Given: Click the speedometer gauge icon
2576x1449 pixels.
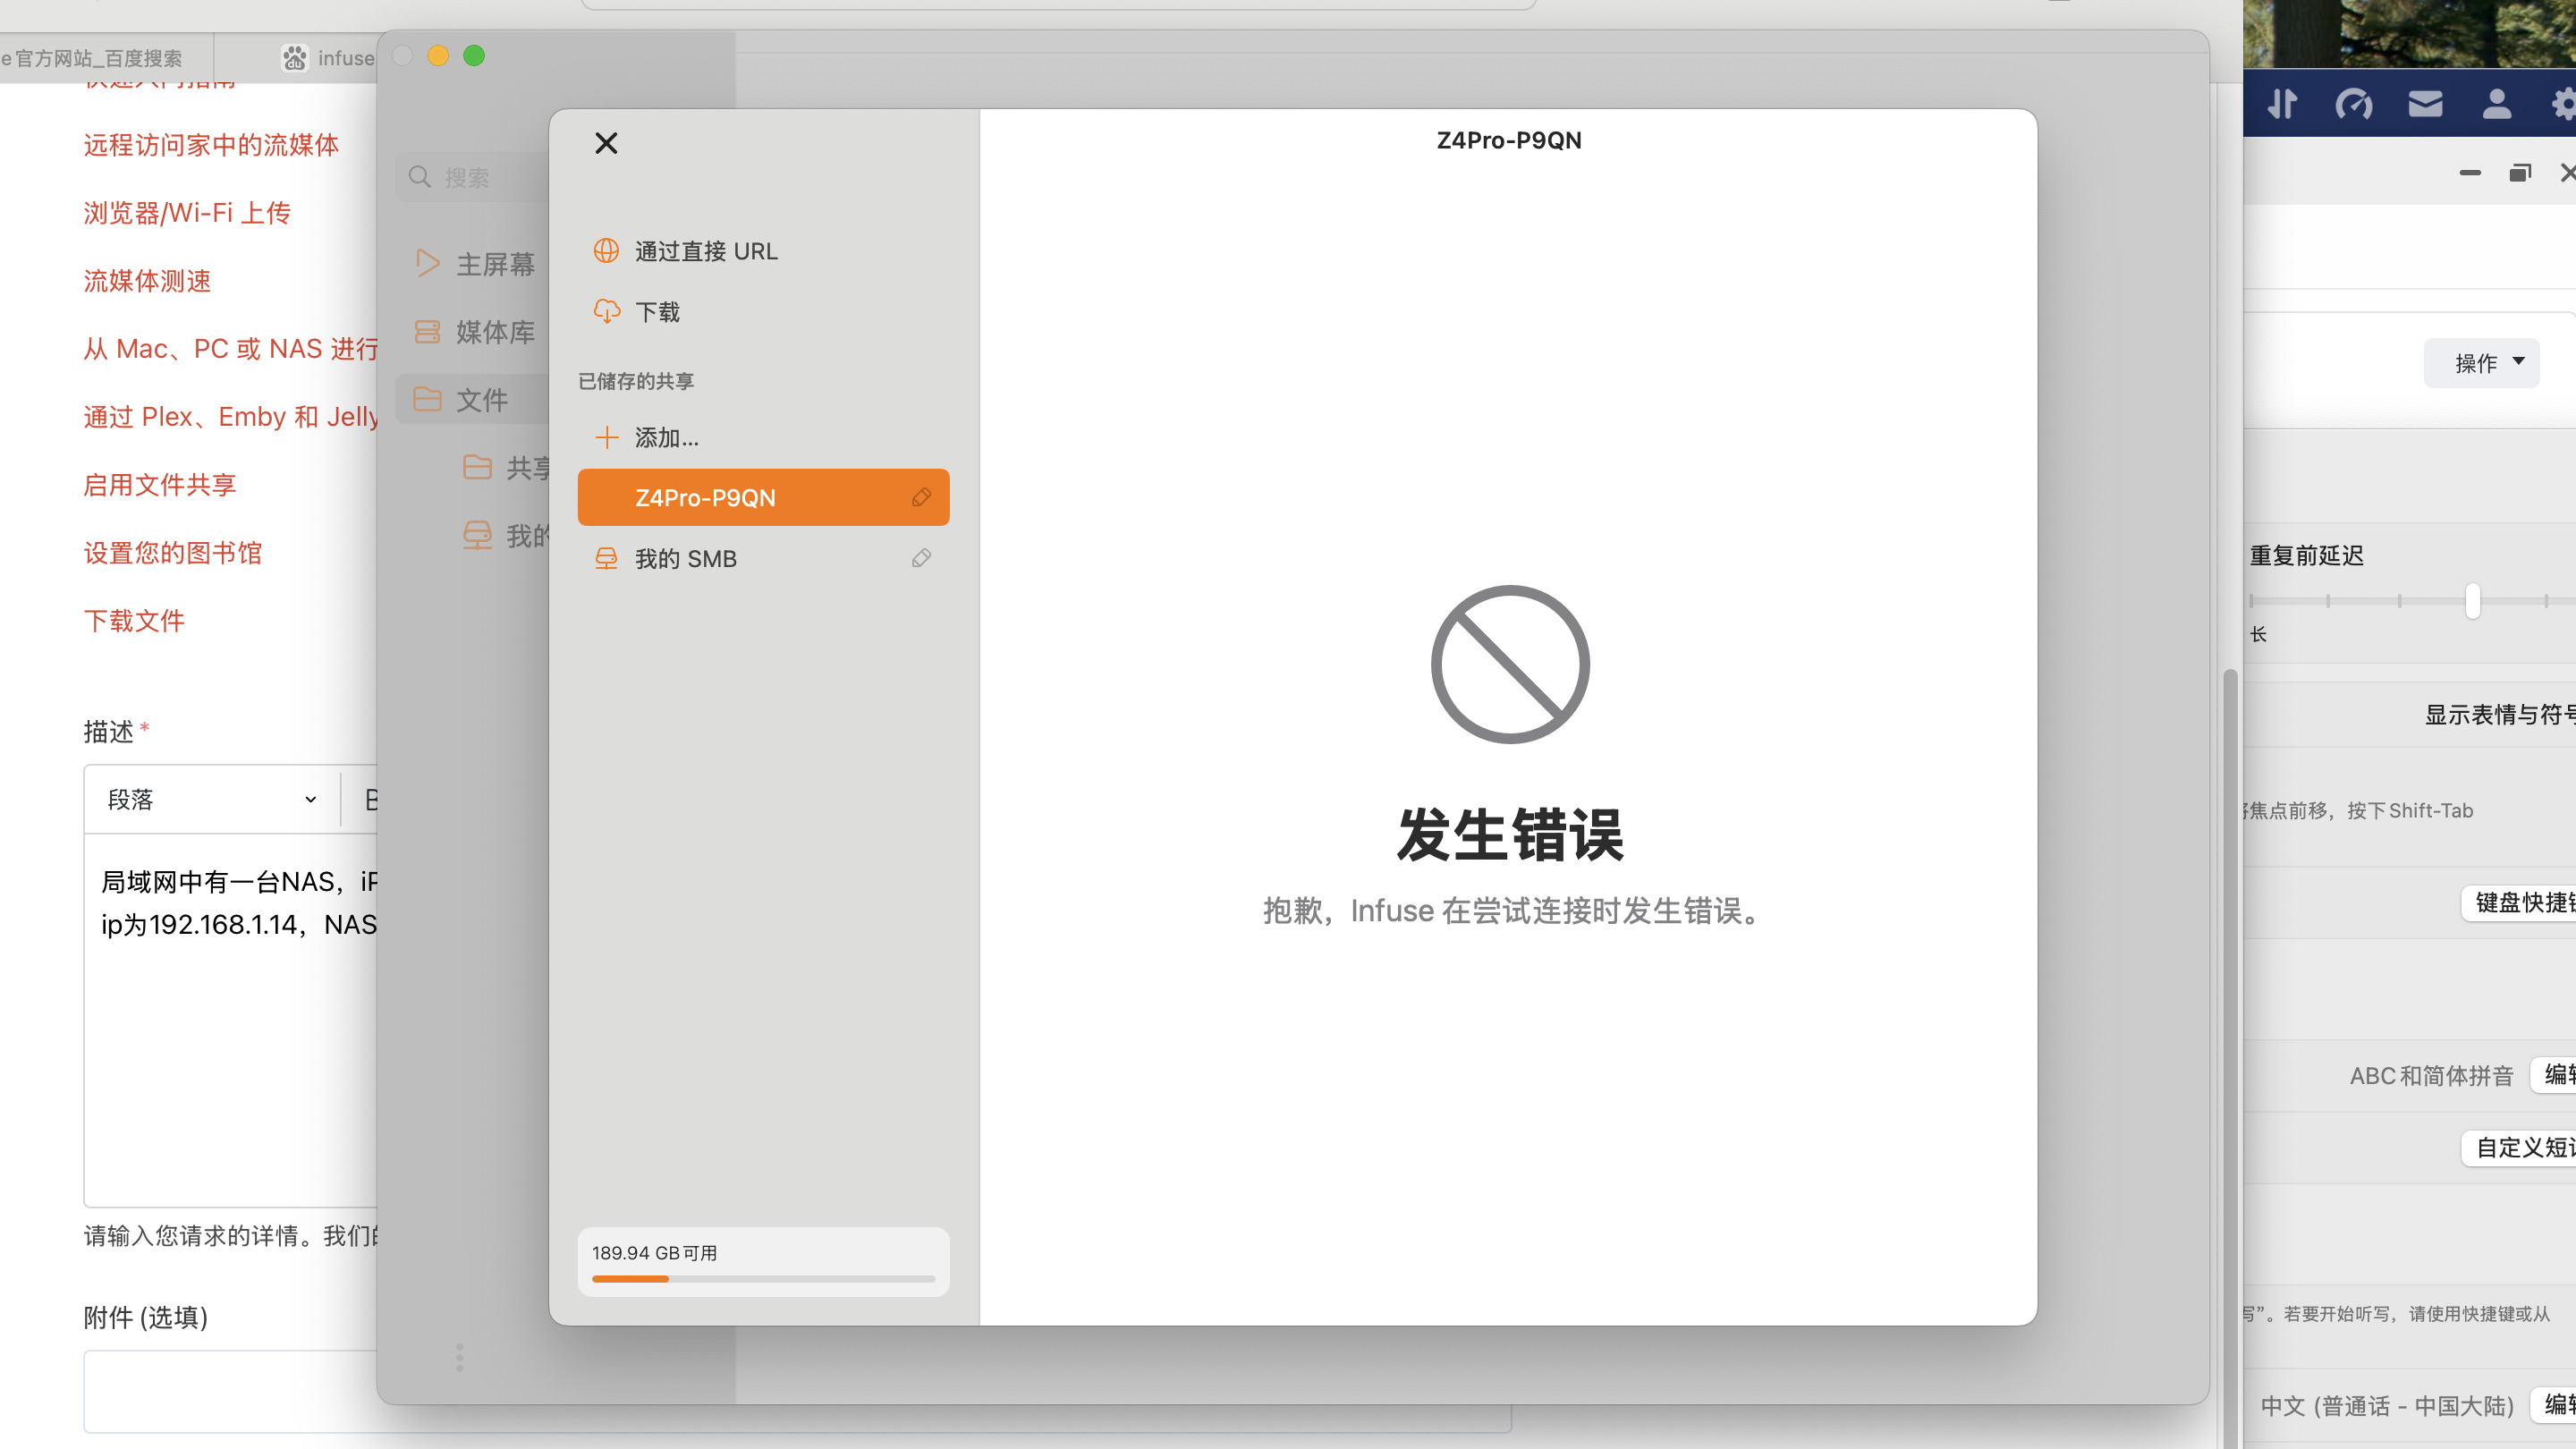Looking at the screenshot, I should tap(2353, 104).
